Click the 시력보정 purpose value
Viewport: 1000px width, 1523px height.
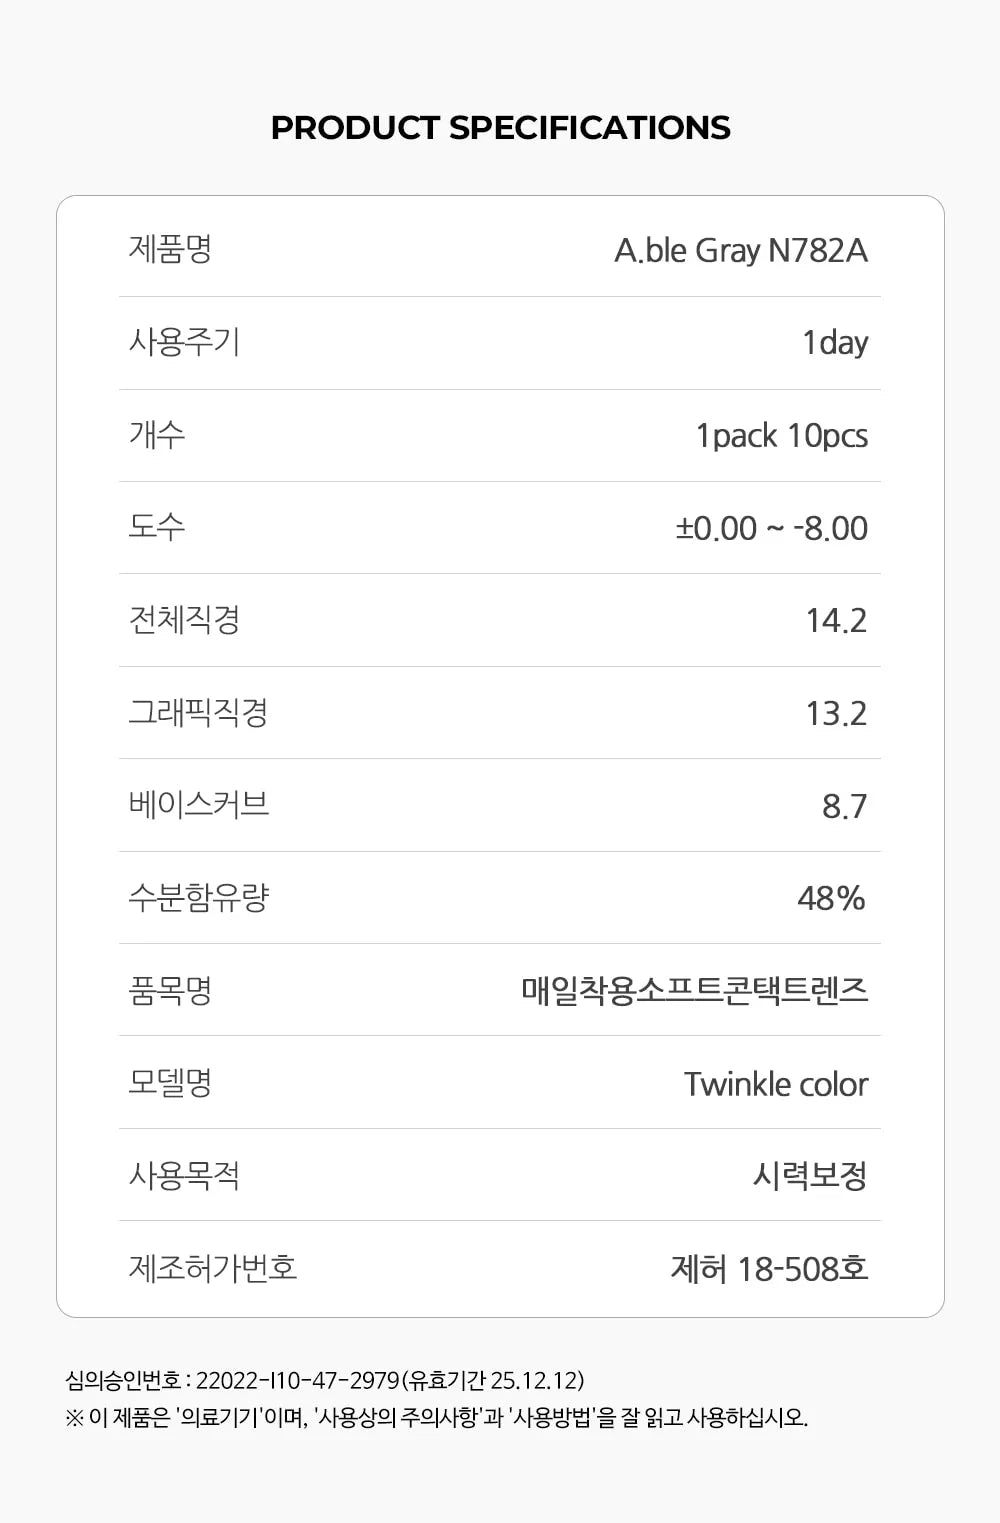pyautogui.click(x=809, y=1176)
